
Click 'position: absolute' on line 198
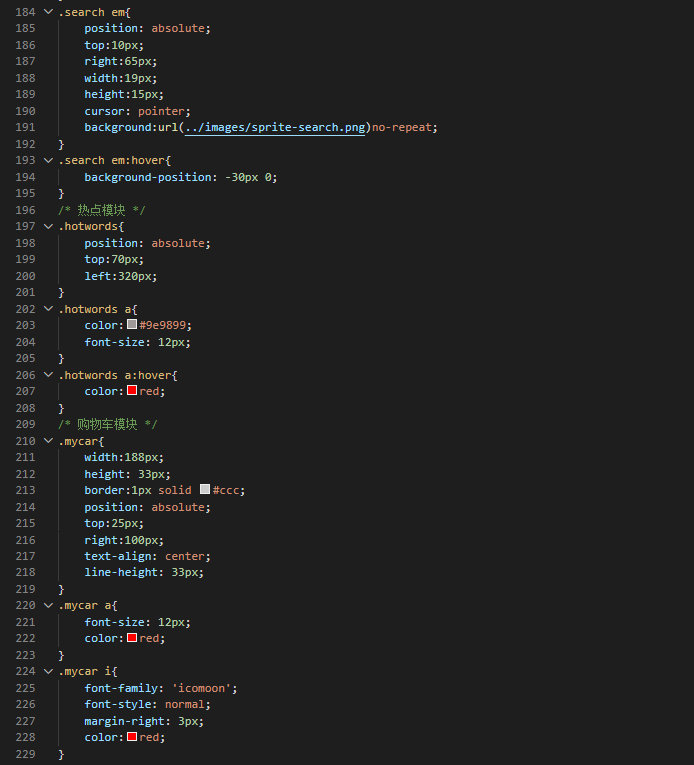147,243
